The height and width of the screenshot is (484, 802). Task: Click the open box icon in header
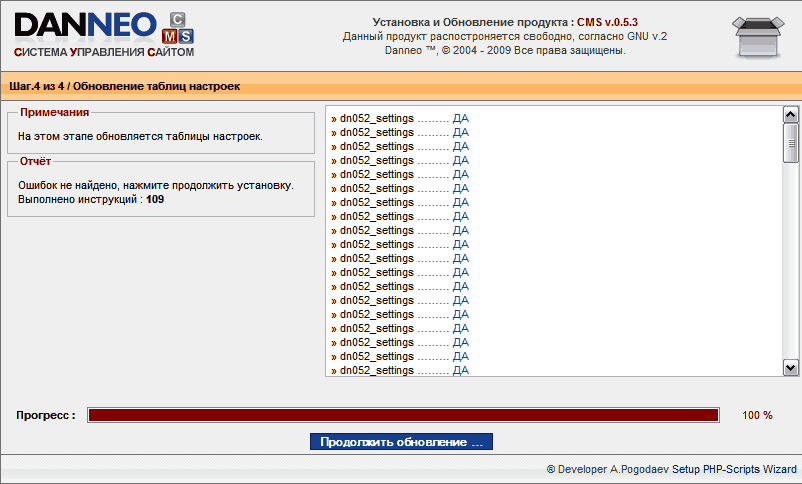point(763,36)
